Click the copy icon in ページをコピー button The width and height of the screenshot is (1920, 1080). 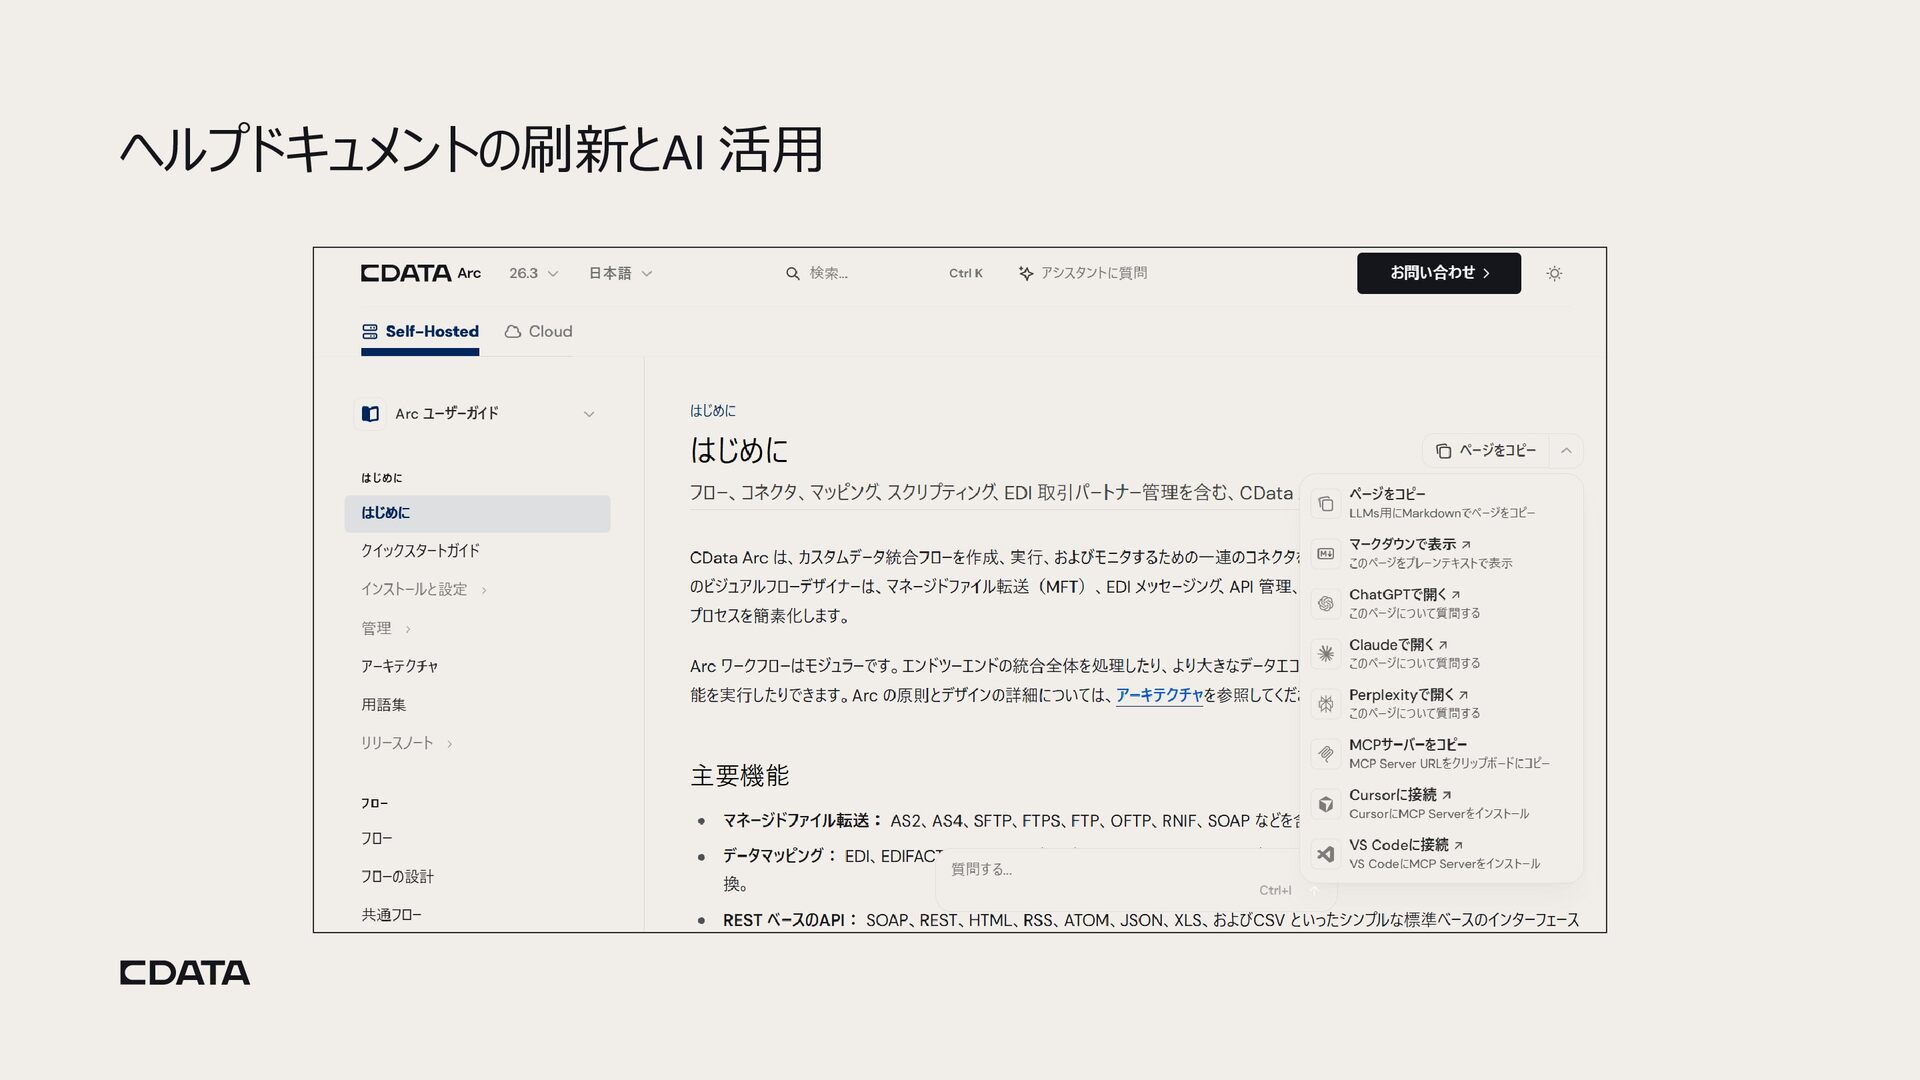(x=1443, y=451)
